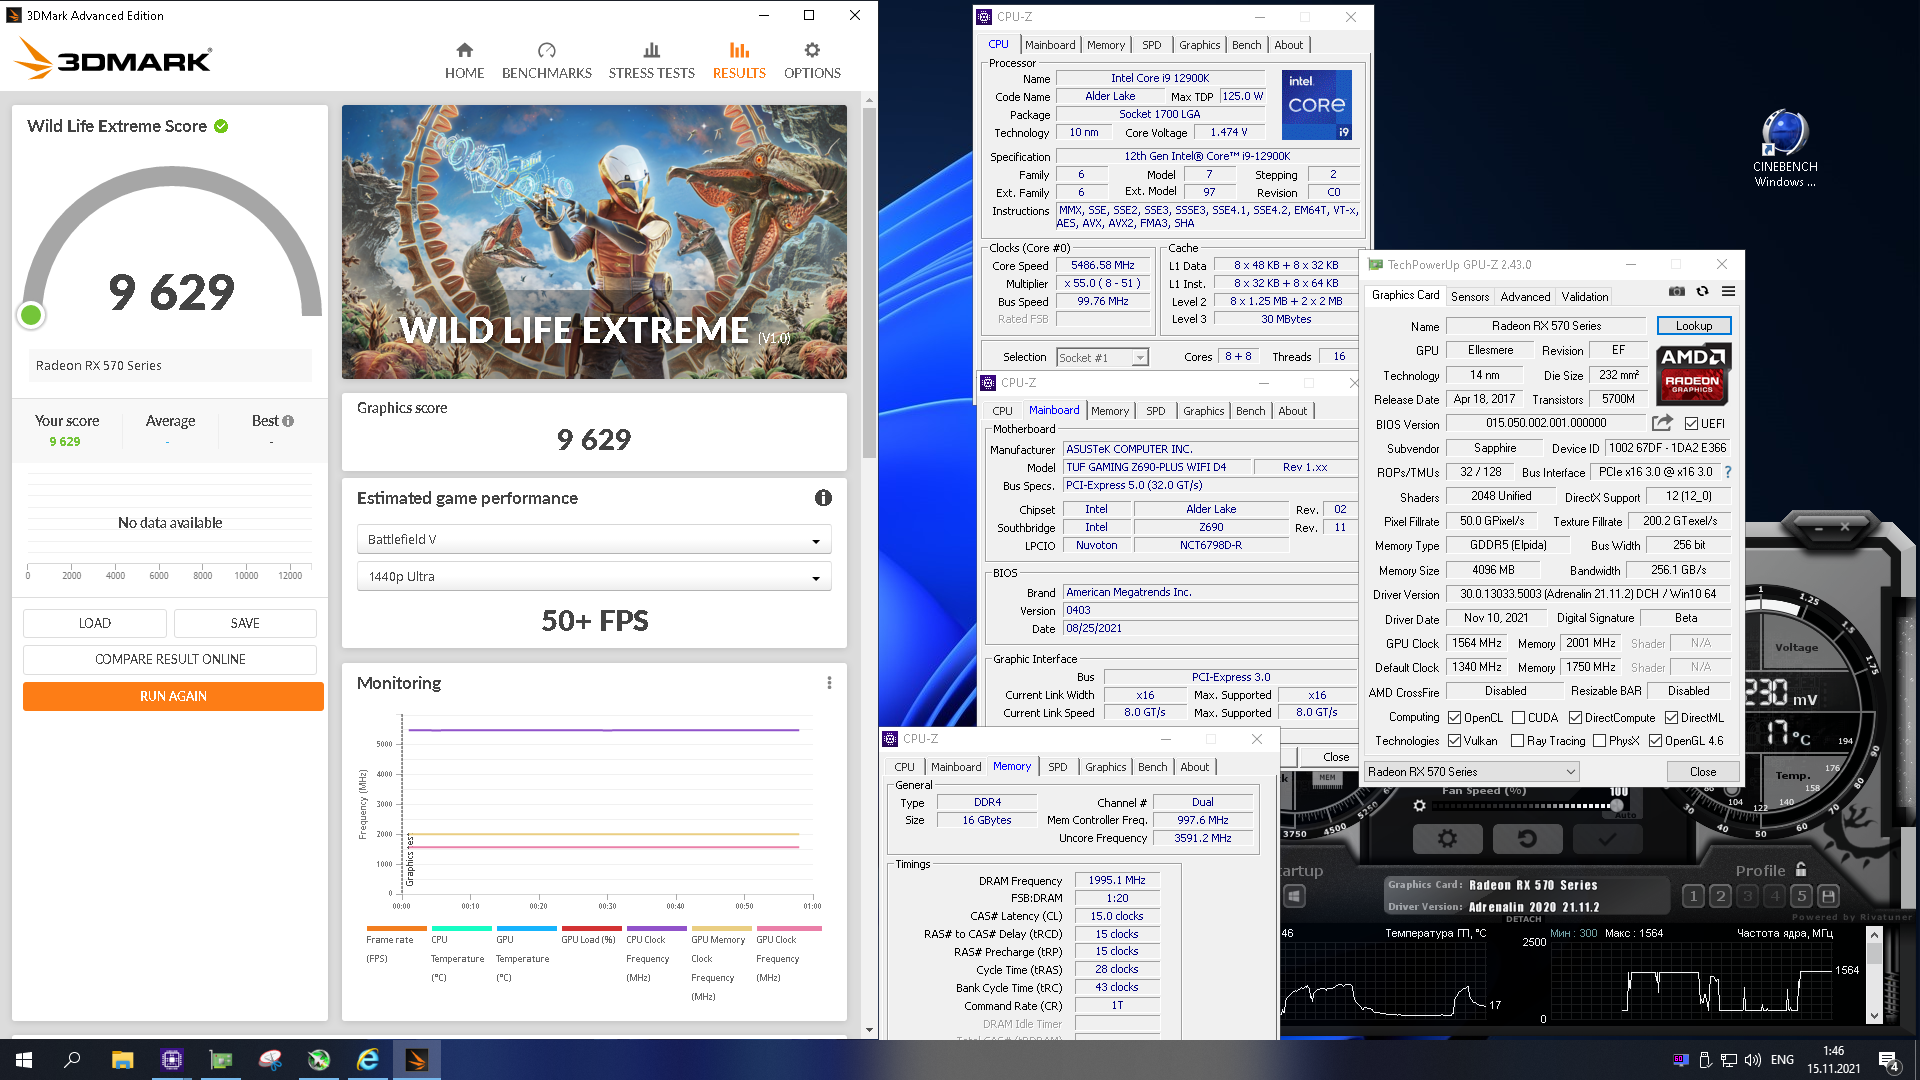This screenshot has height=1080, width=1920.
Task: Open CPU-Z Socket #1 selection dropdown
Action: point(1102,357)
